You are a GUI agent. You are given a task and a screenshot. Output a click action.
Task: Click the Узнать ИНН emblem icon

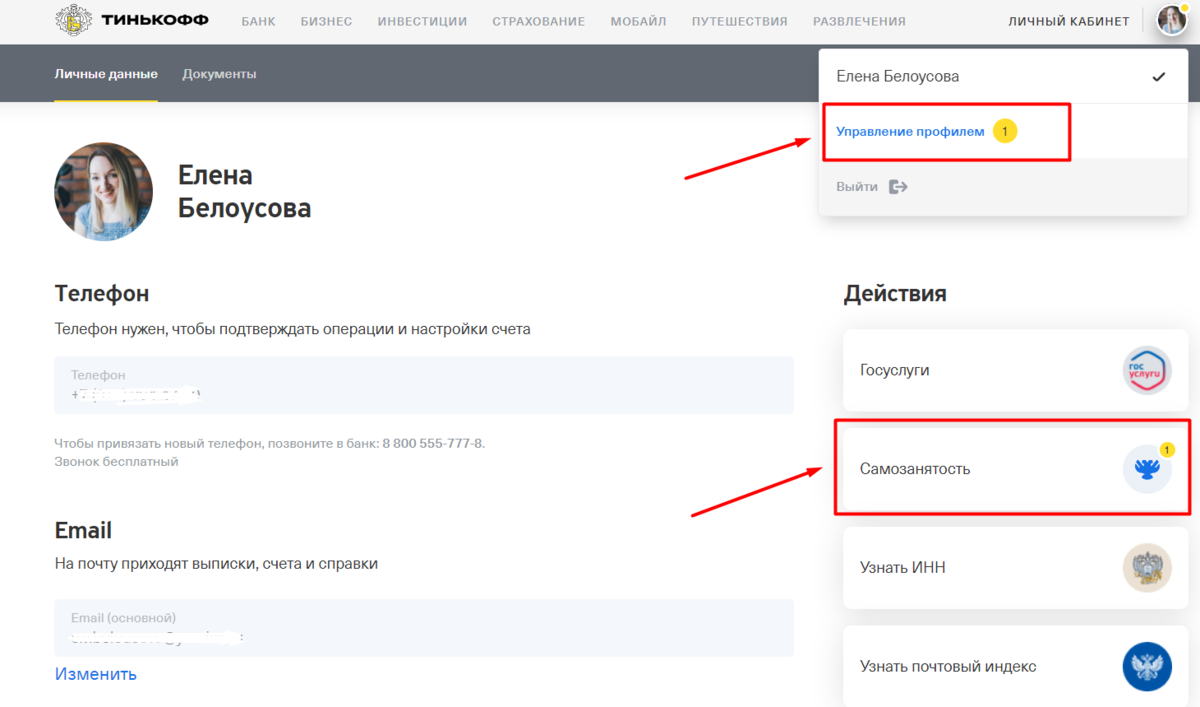(1147, 568)
